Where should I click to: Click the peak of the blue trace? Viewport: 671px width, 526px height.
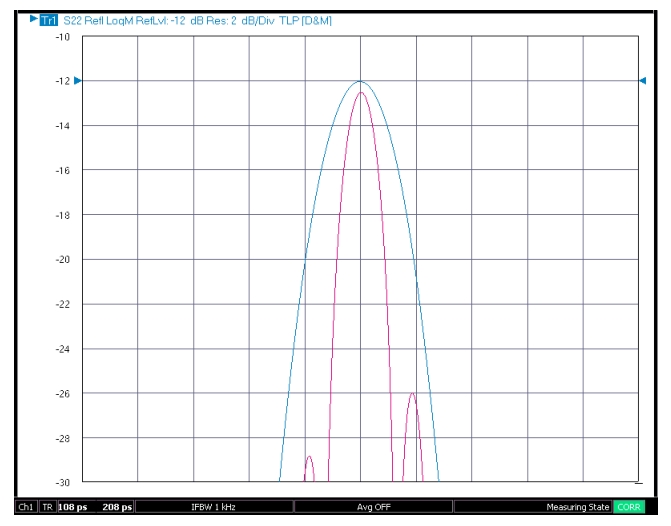[x=360, y=81]
